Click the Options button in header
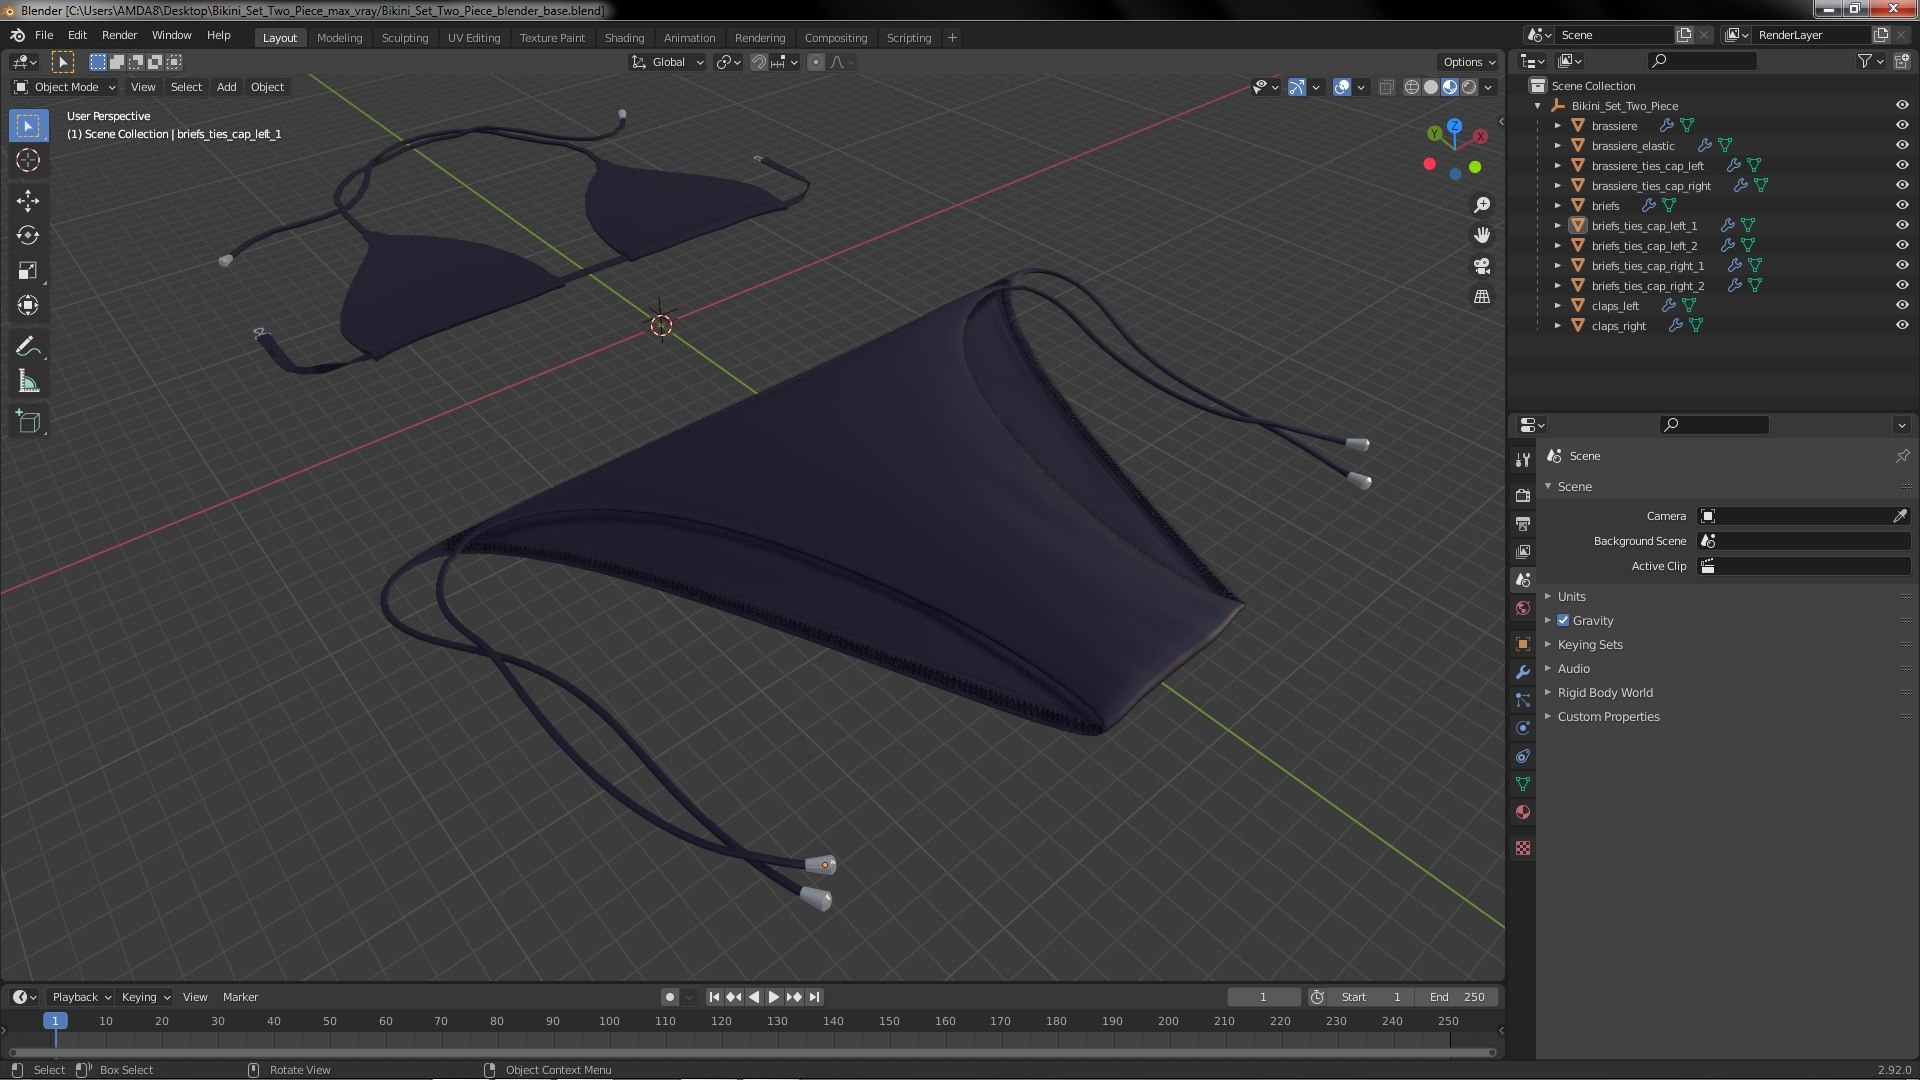 click(x=1468, y=62)
